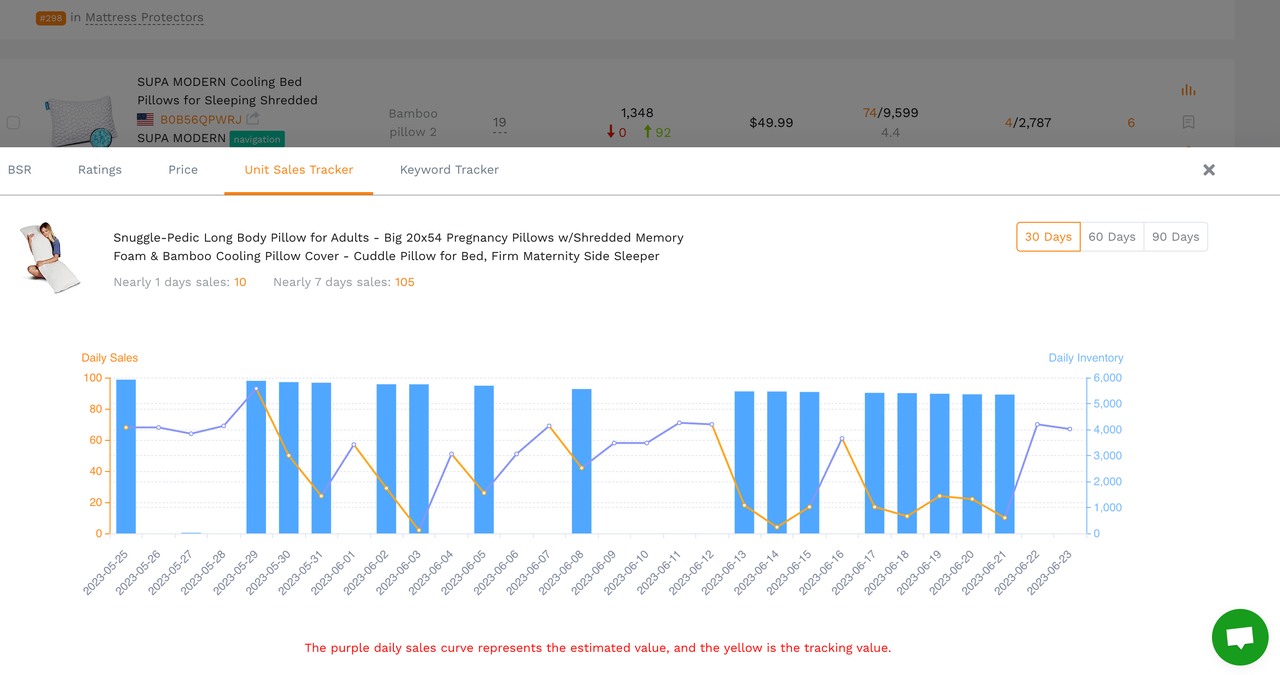This screenshot has height=675, width=1280.
Task: Open the green chat support bubble
Action: click(x=1240, y=637)
